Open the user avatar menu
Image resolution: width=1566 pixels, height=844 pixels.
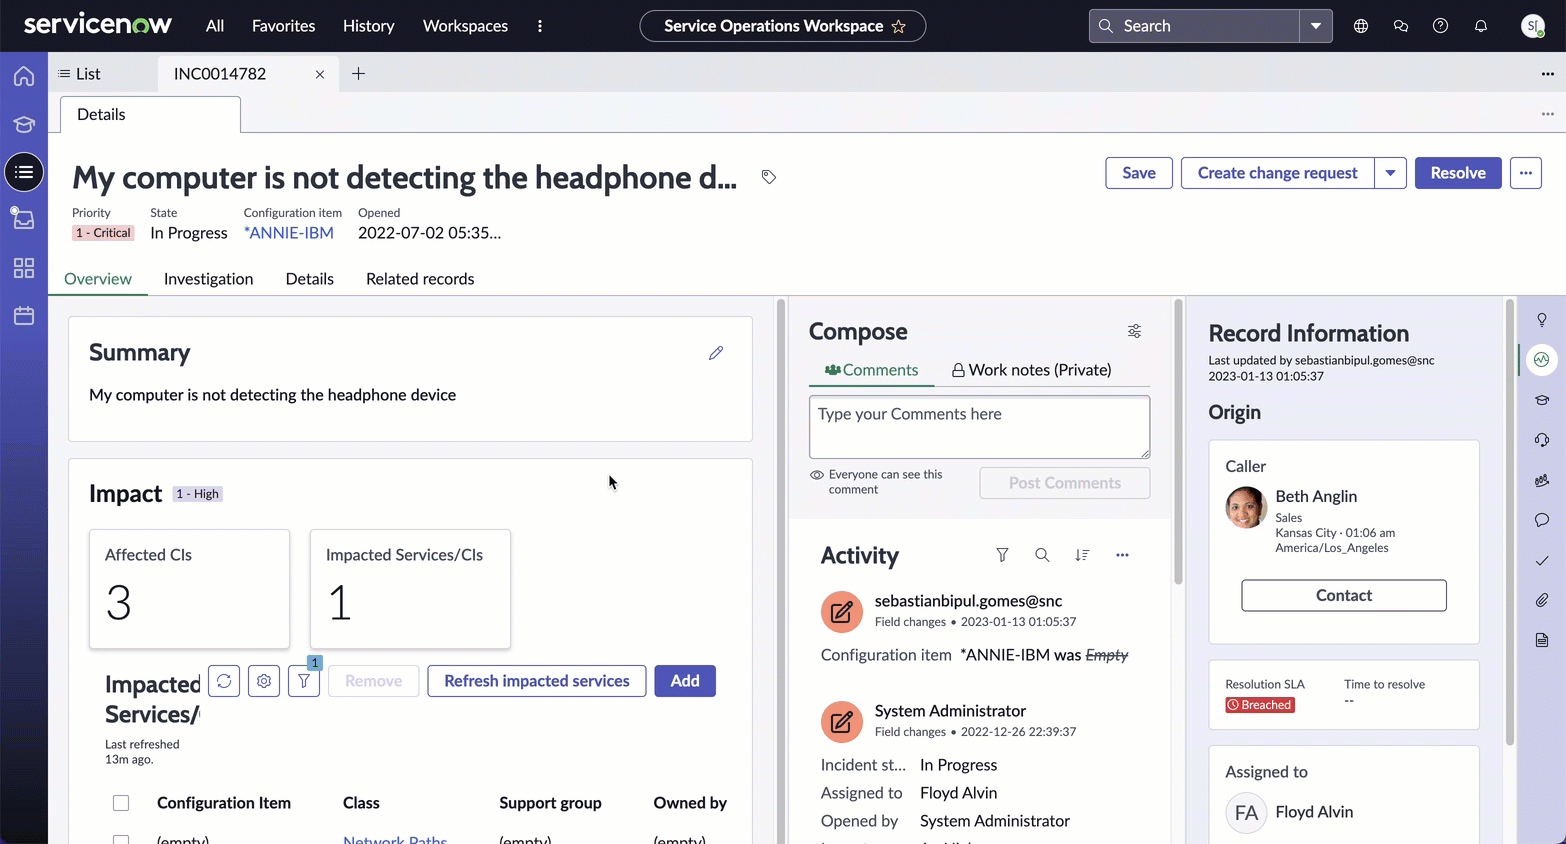(1532, 26)
